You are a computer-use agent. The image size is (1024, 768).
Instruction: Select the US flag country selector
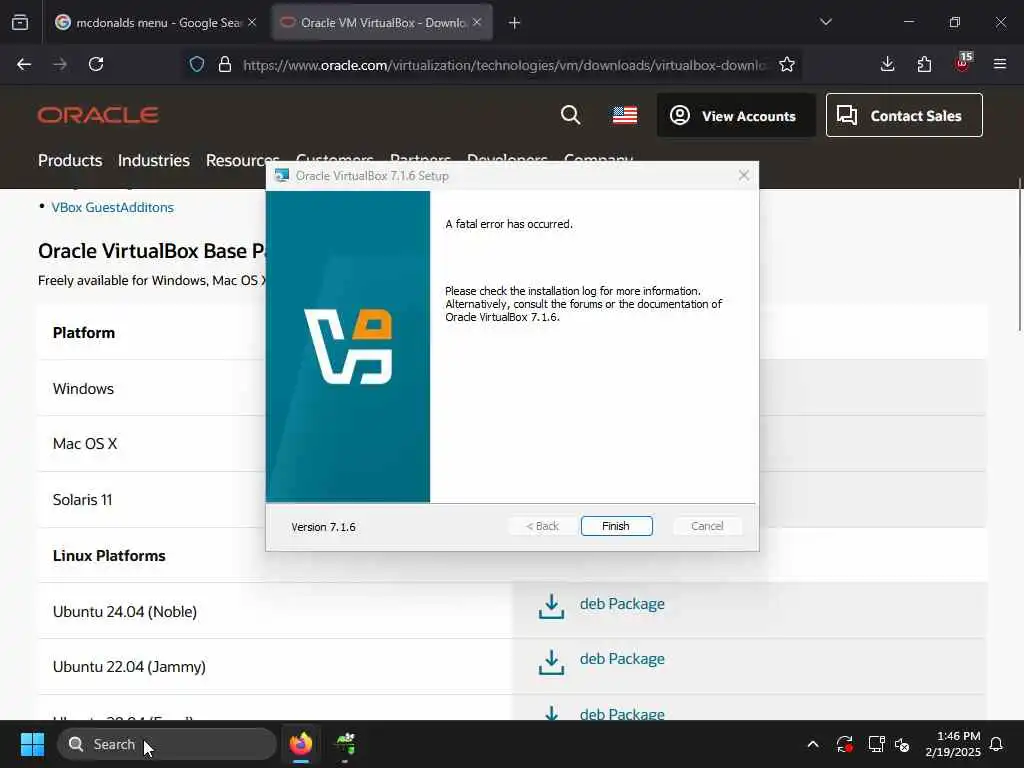pos(625,116)
